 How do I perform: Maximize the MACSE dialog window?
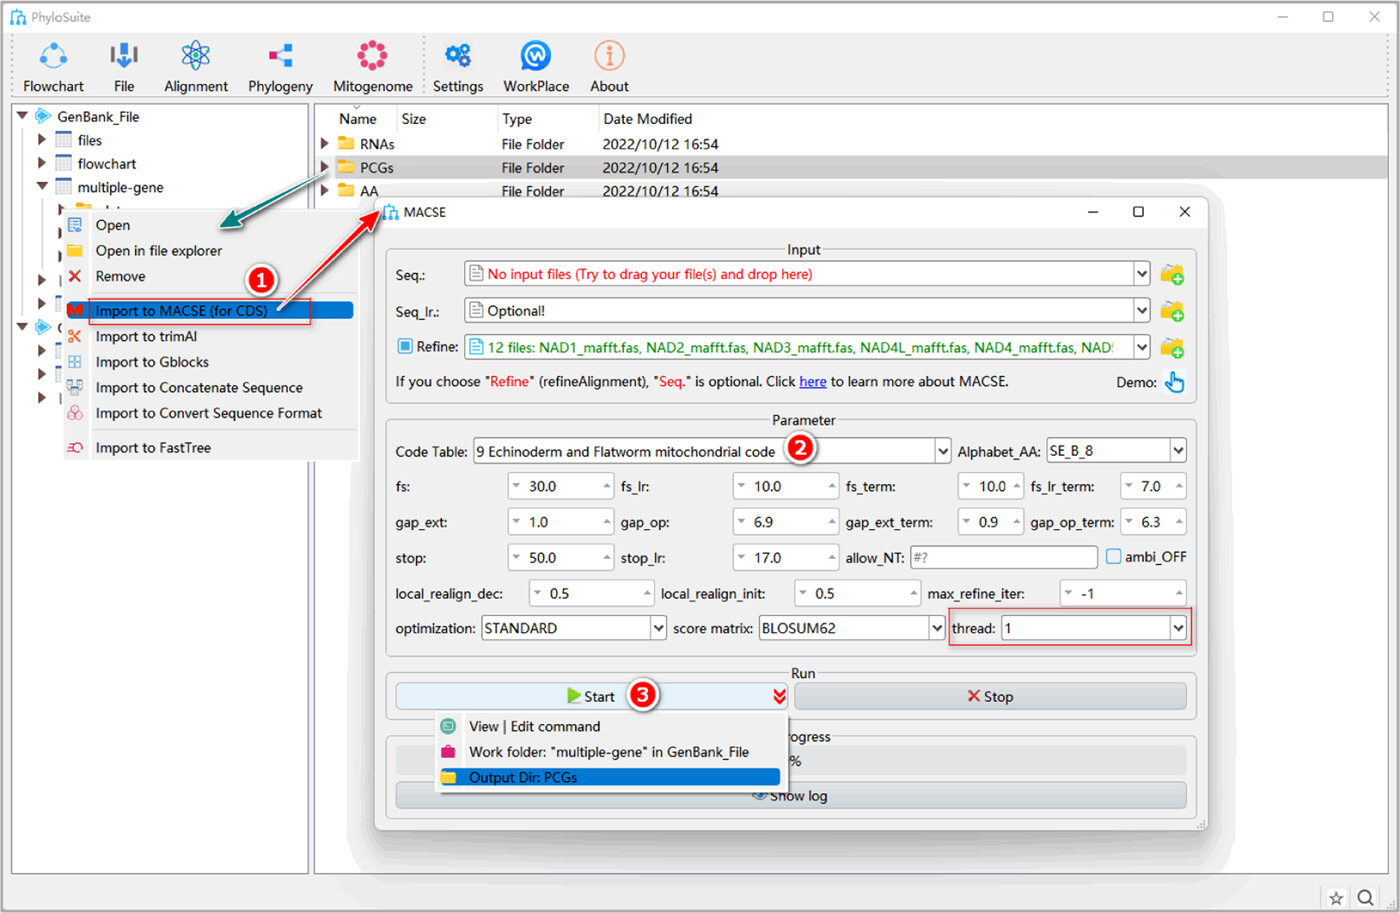[1138, 212]
